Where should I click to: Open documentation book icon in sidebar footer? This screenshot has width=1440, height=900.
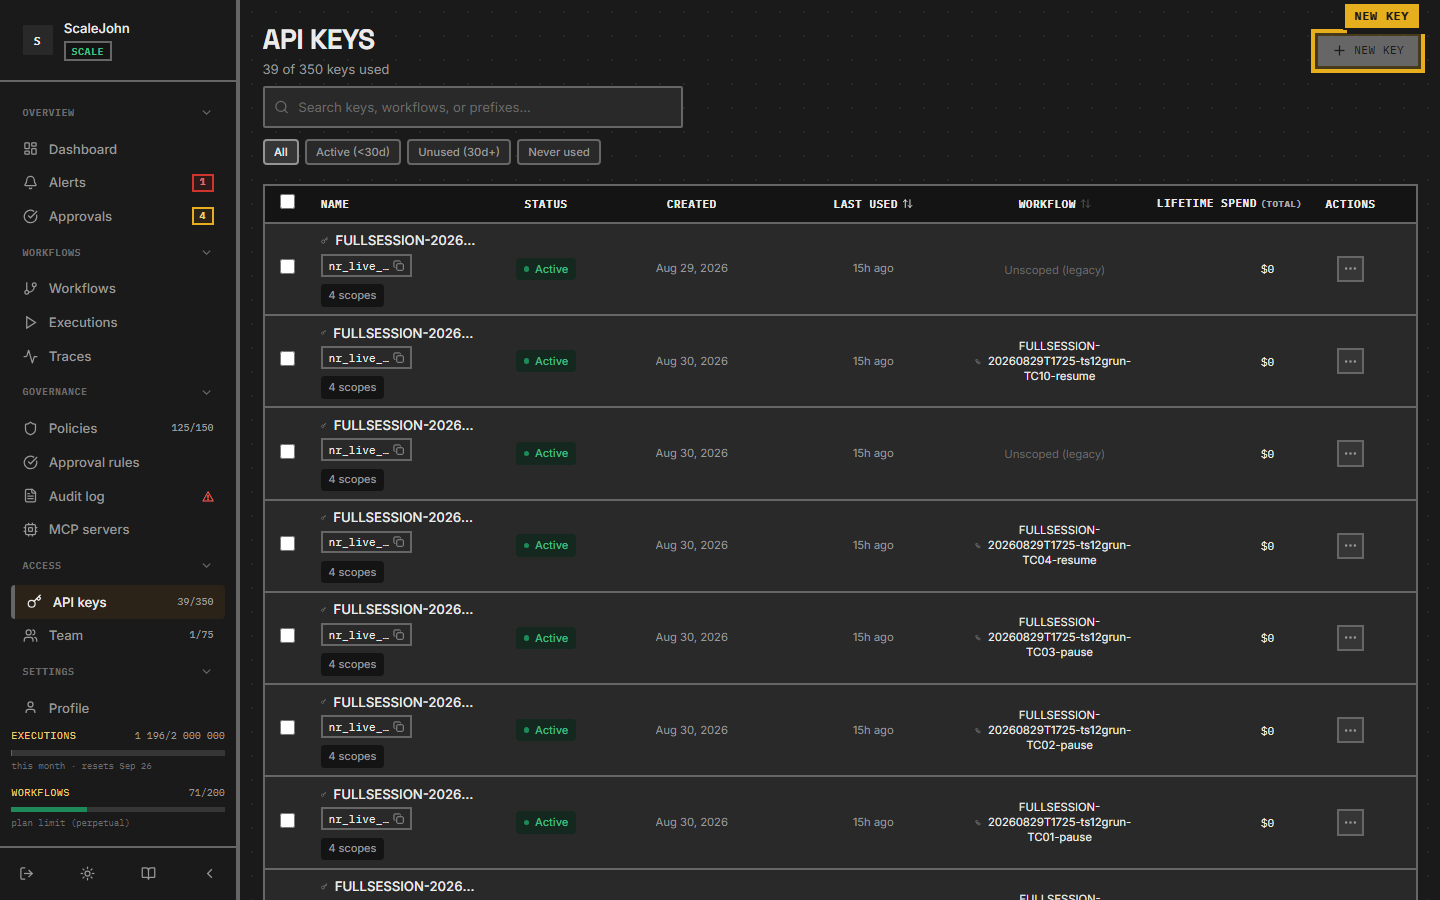pyautogui.click(x=148, y=873)
